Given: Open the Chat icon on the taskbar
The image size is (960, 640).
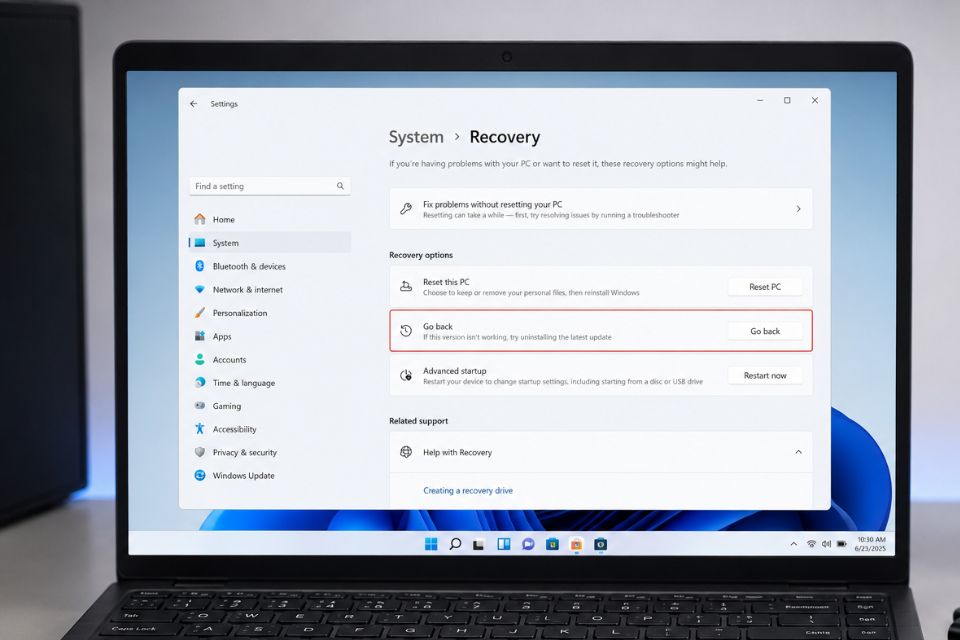Looking at the screenshot, I should 528,544.
